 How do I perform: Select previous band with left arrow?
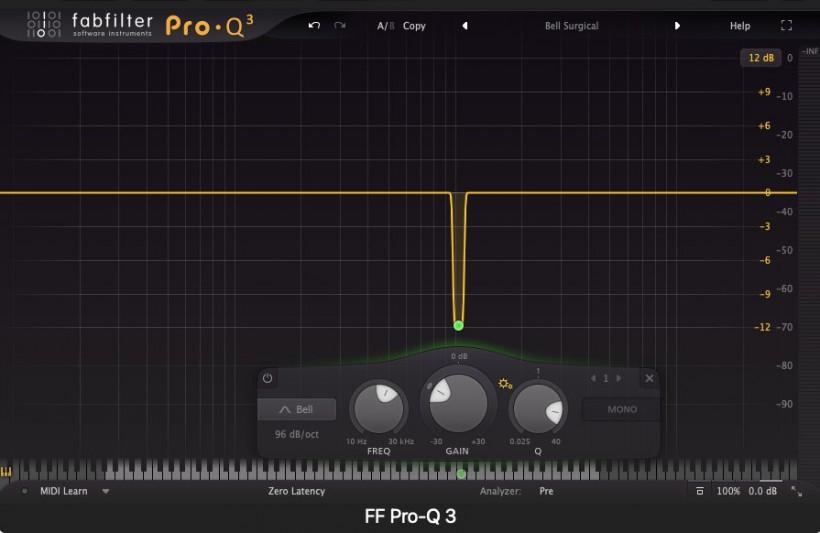coord(593,378)
